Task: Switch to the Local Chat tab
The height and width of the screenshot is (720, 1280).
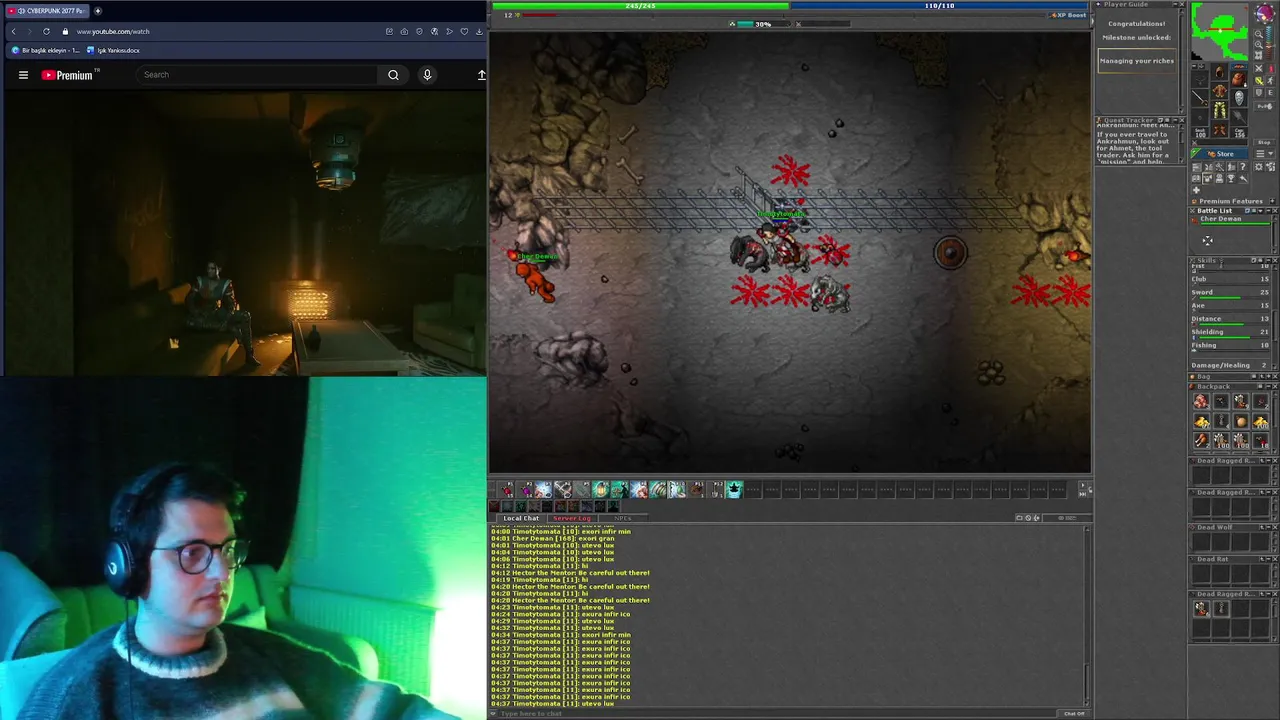Action: point(520,518)
